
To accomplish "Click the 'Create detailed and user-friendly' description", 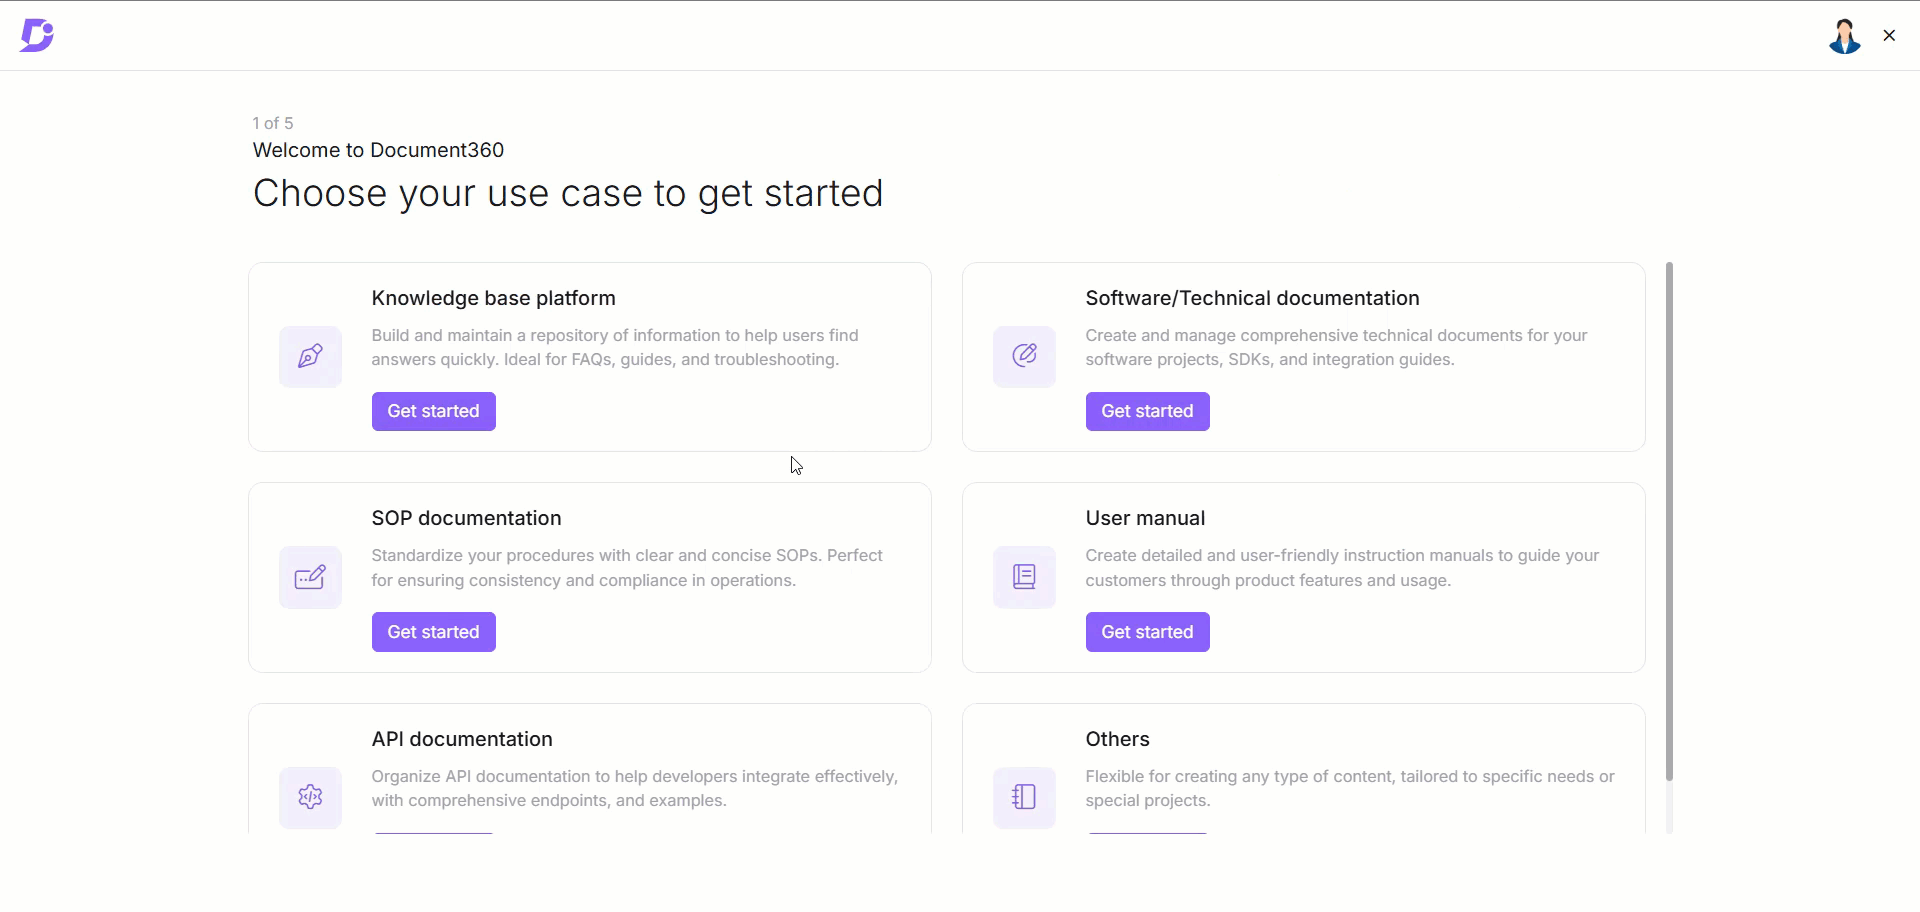I will click(x=1343, y=568).
